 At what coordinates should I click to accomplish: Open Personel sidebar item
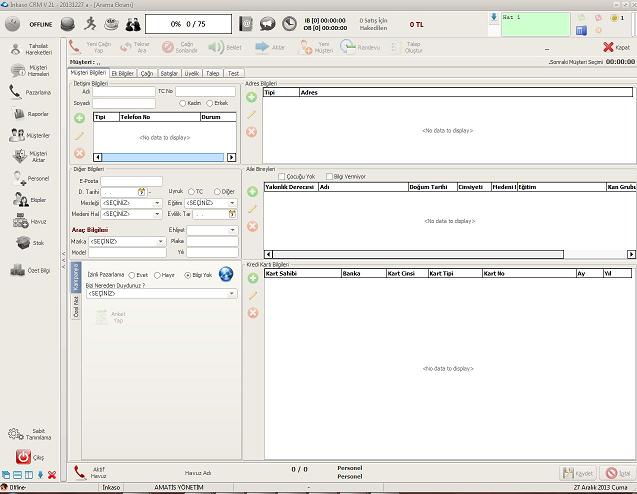pyautogui.click(x=31, y=178)
